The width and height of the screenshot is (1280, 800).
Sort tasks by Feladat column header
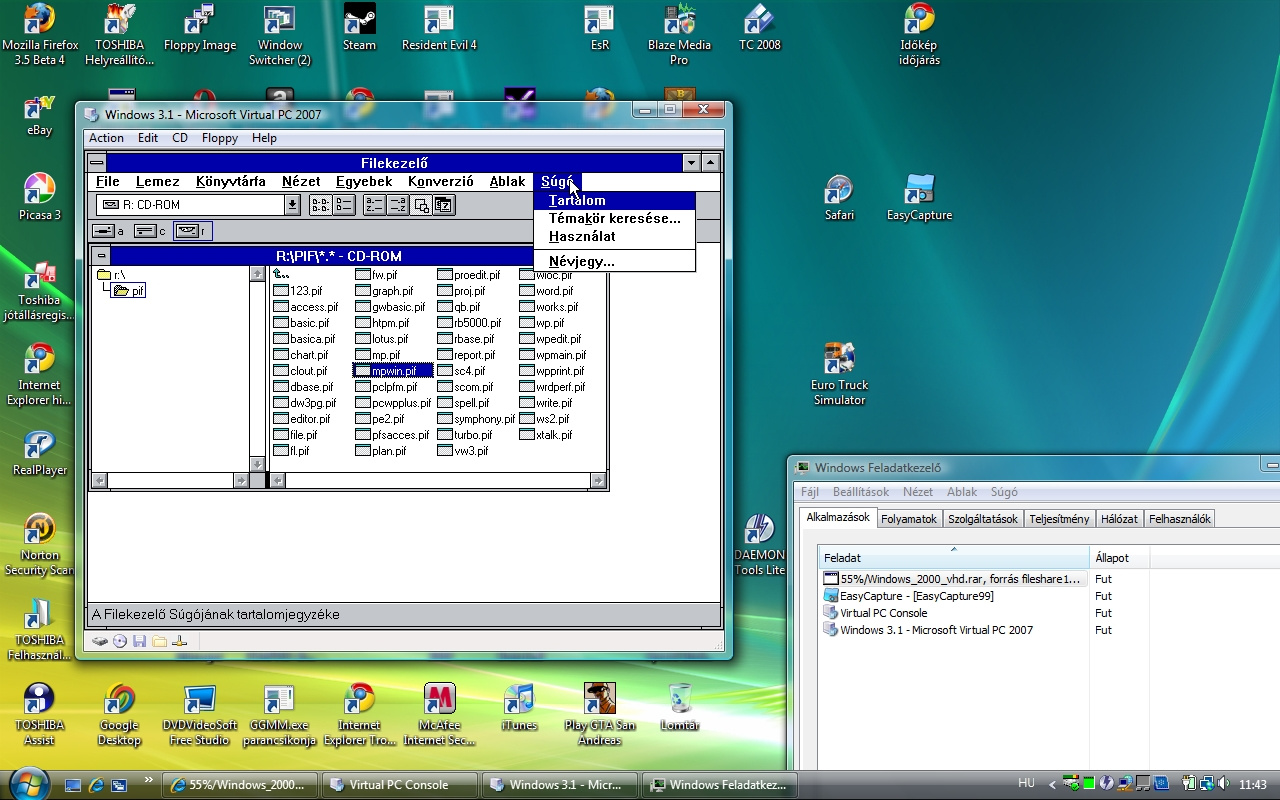tap(954, 557)
